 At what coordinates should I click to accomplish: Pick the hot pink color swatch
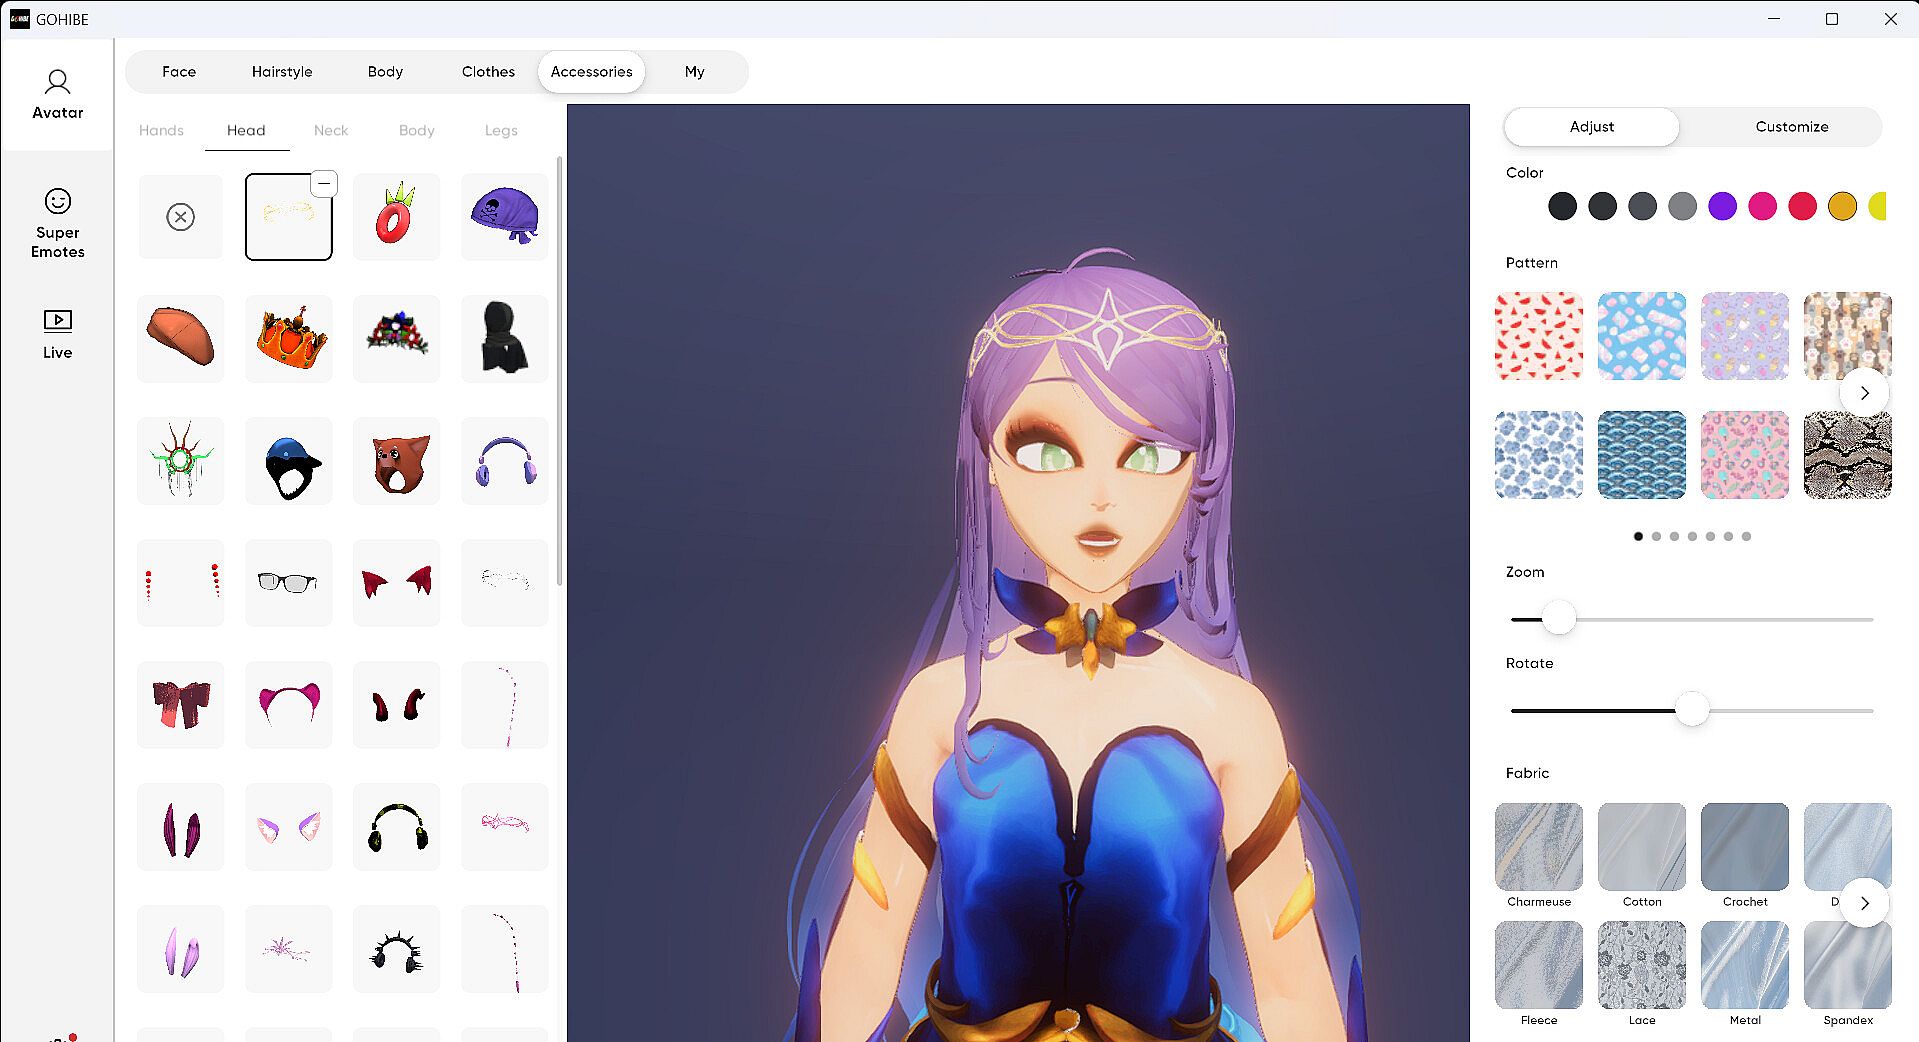[1762, 206]
